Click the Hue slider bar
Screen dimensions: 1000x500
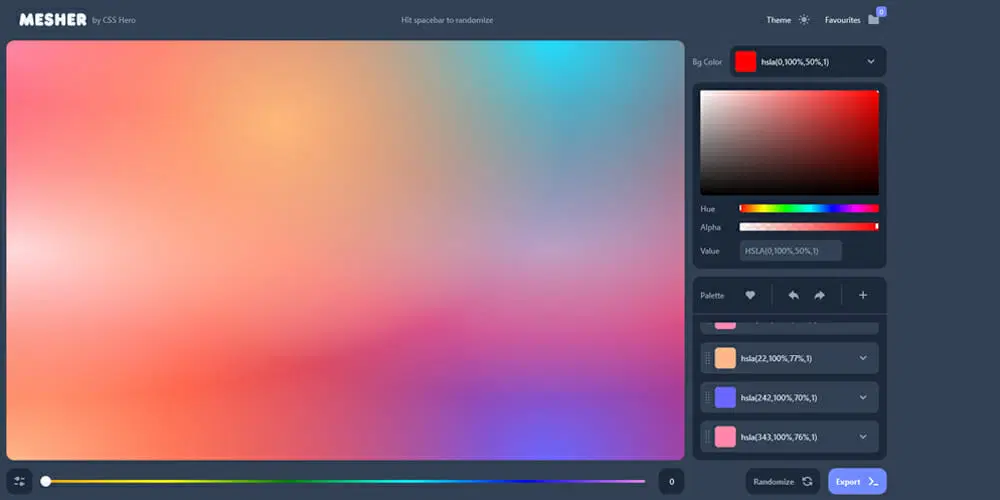(x=809, y=209)
